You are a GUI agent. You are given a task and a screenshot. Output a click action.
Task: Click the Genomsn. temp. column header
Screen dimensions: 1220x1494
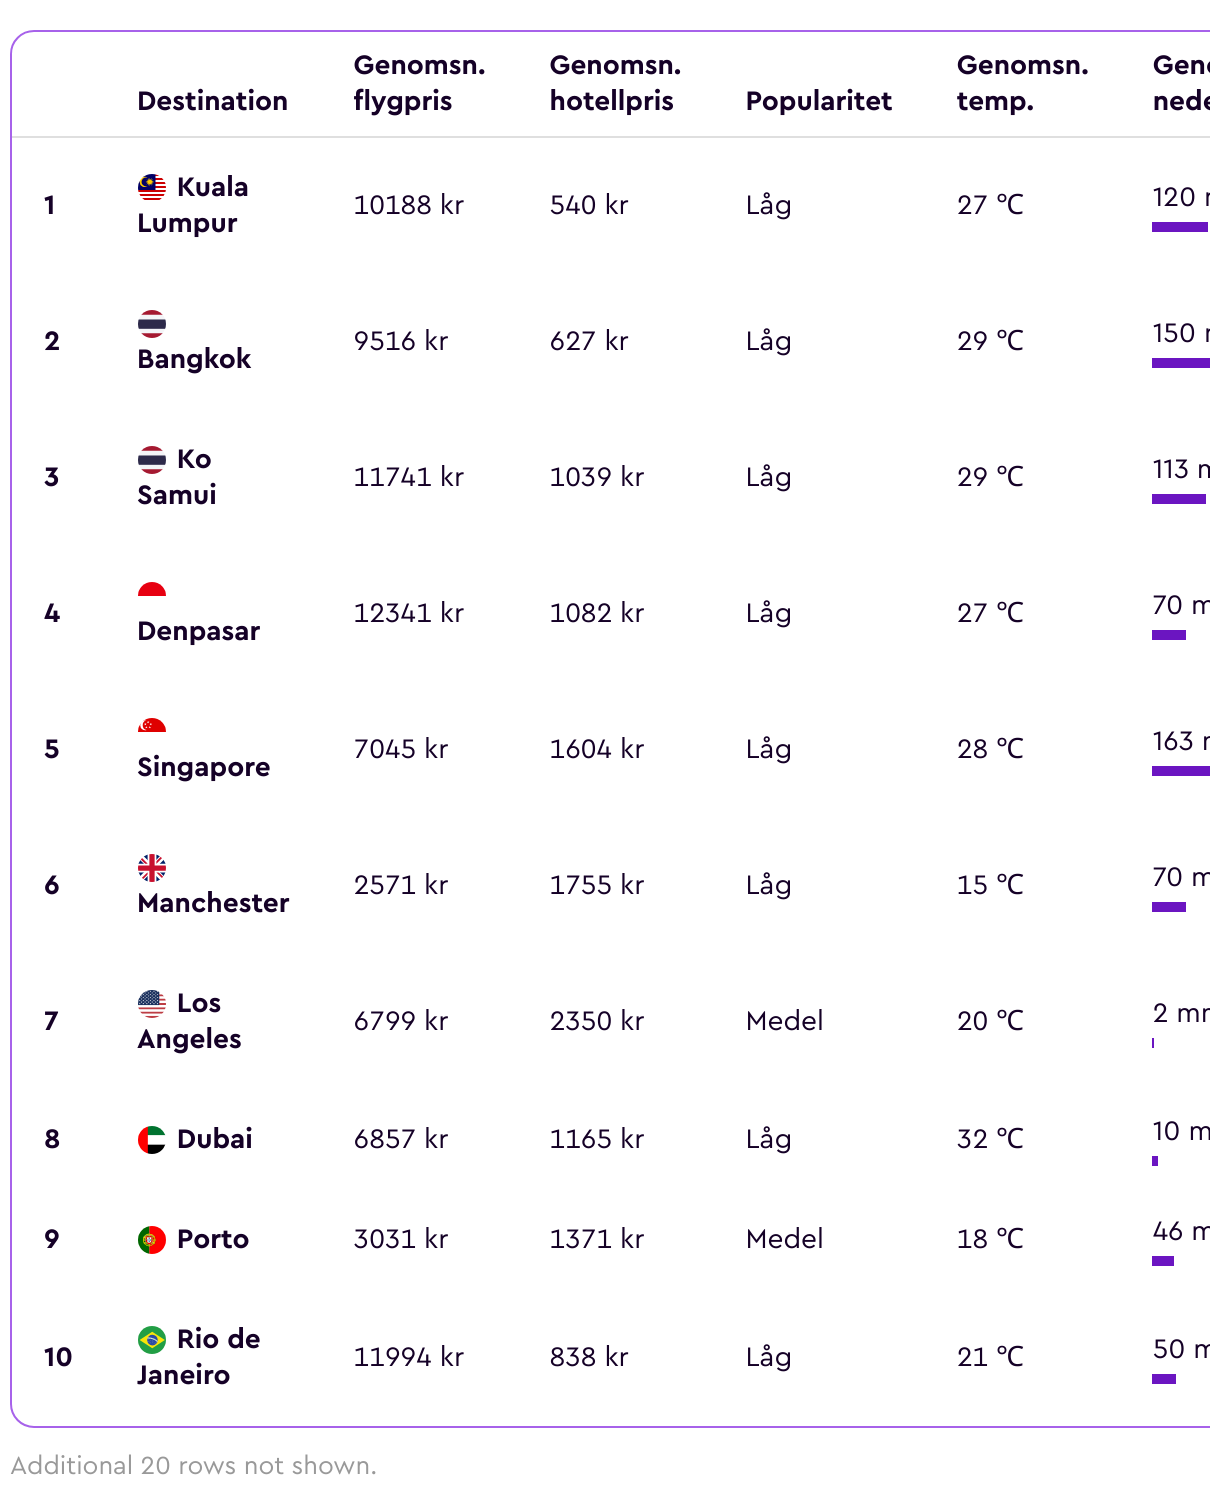1023,83
